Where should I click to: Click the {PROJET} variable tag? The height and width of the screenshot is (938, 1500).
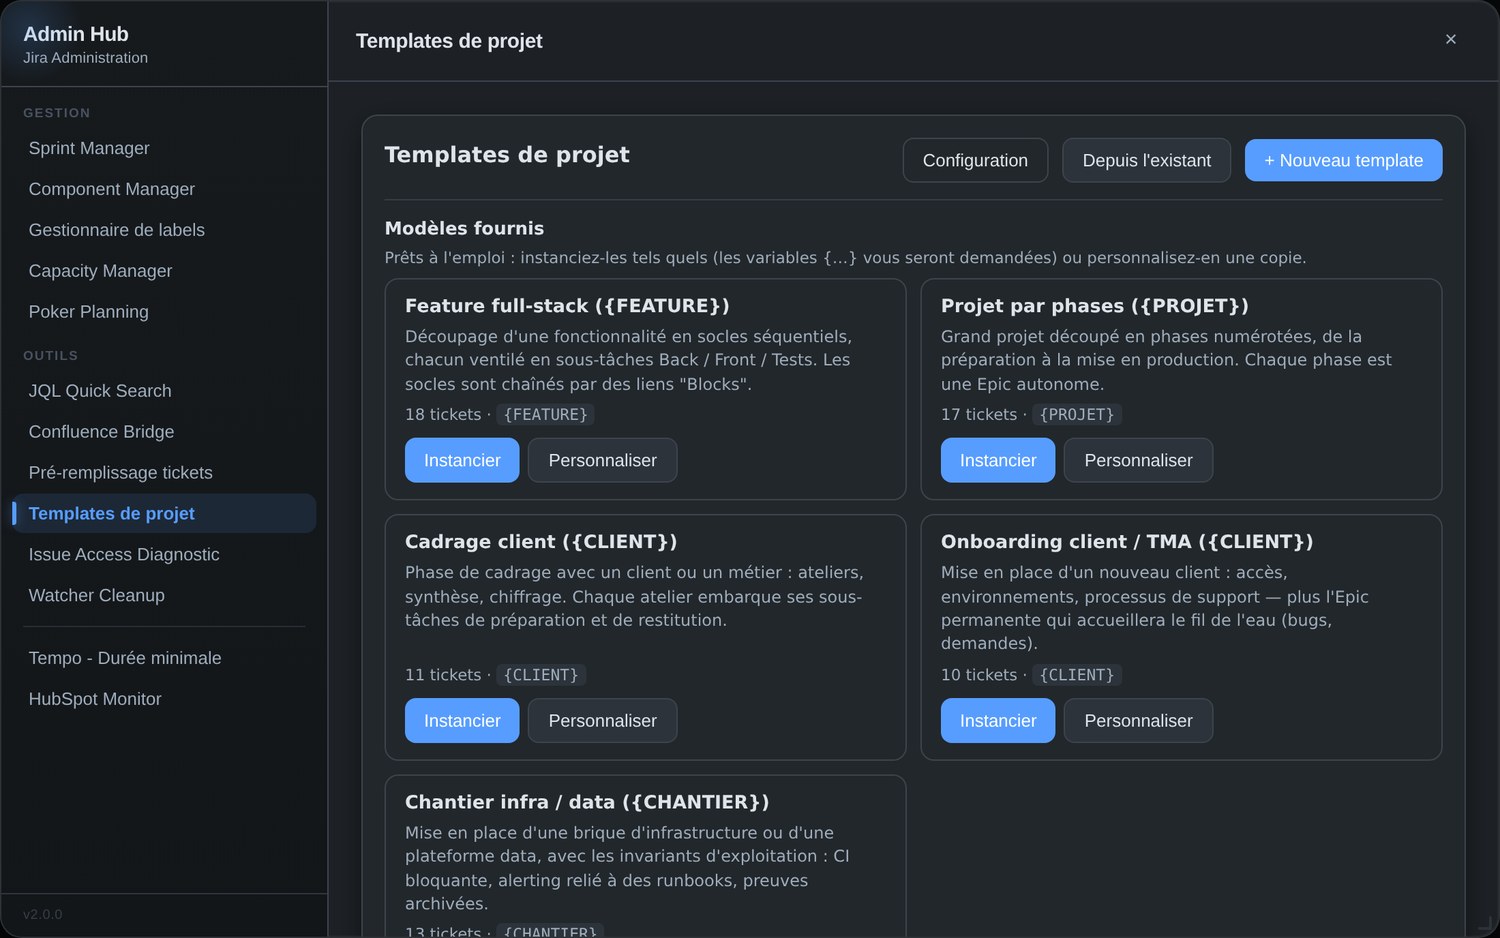[1077, 415]
